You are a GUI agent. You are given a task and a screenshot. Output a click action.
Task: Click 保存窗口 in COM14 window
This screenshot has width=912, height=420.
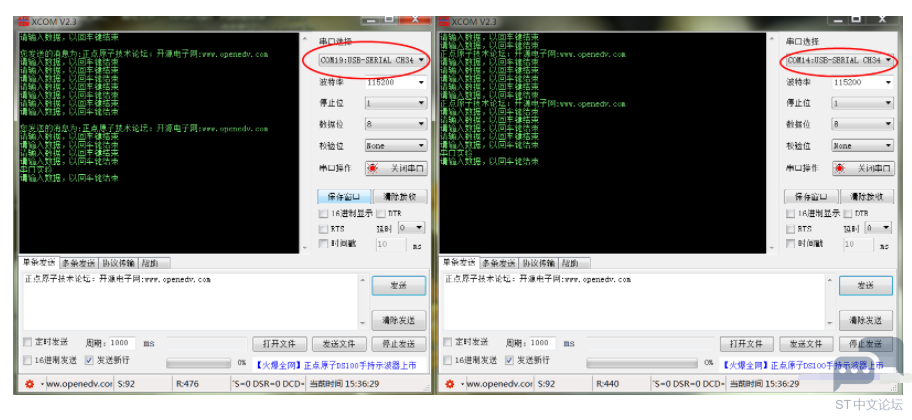(811, 196)
